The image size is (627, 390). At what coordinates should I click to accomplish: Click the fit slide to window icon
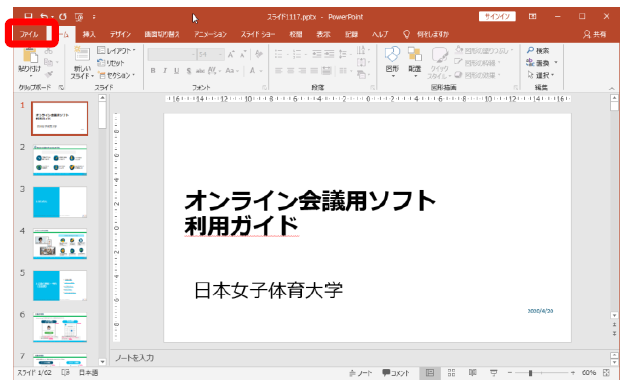tap(606, 373)
